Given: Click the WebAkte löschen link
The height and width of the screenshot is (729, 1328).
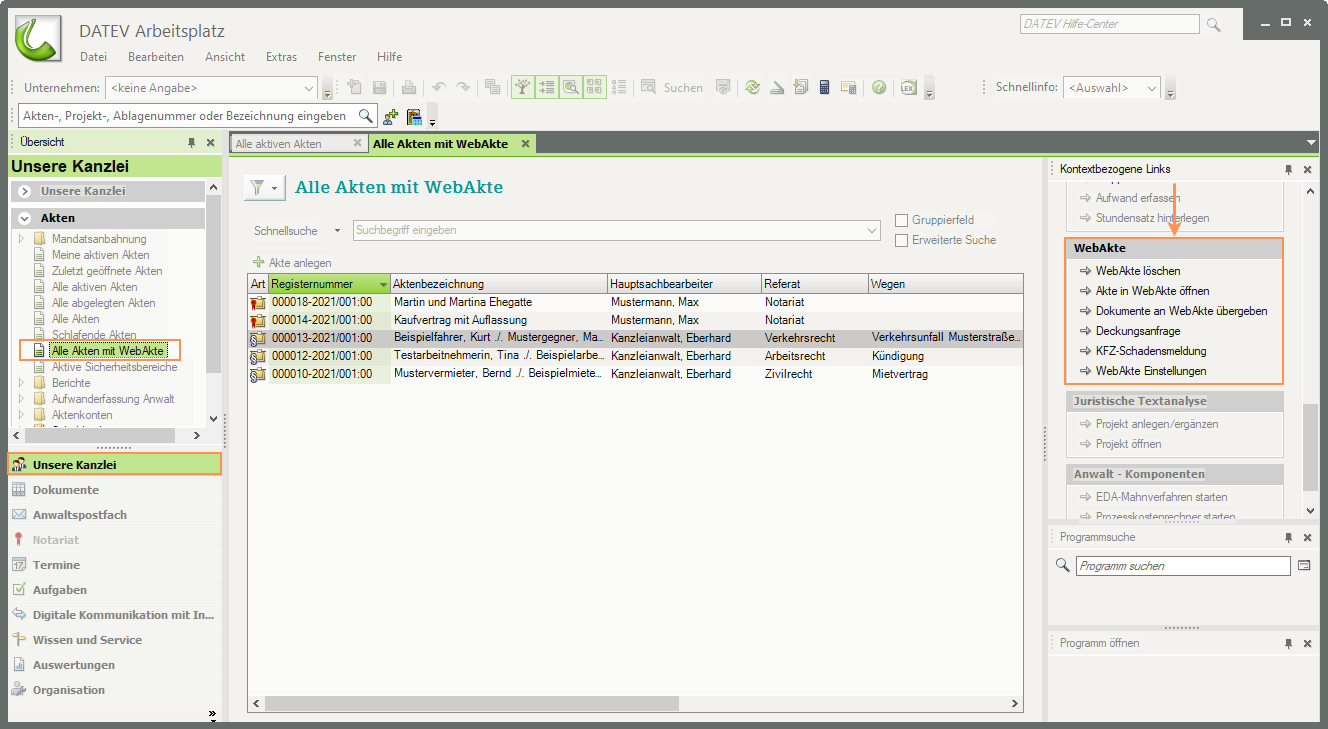Looking at the screenshot, I should click(1138, 271).
